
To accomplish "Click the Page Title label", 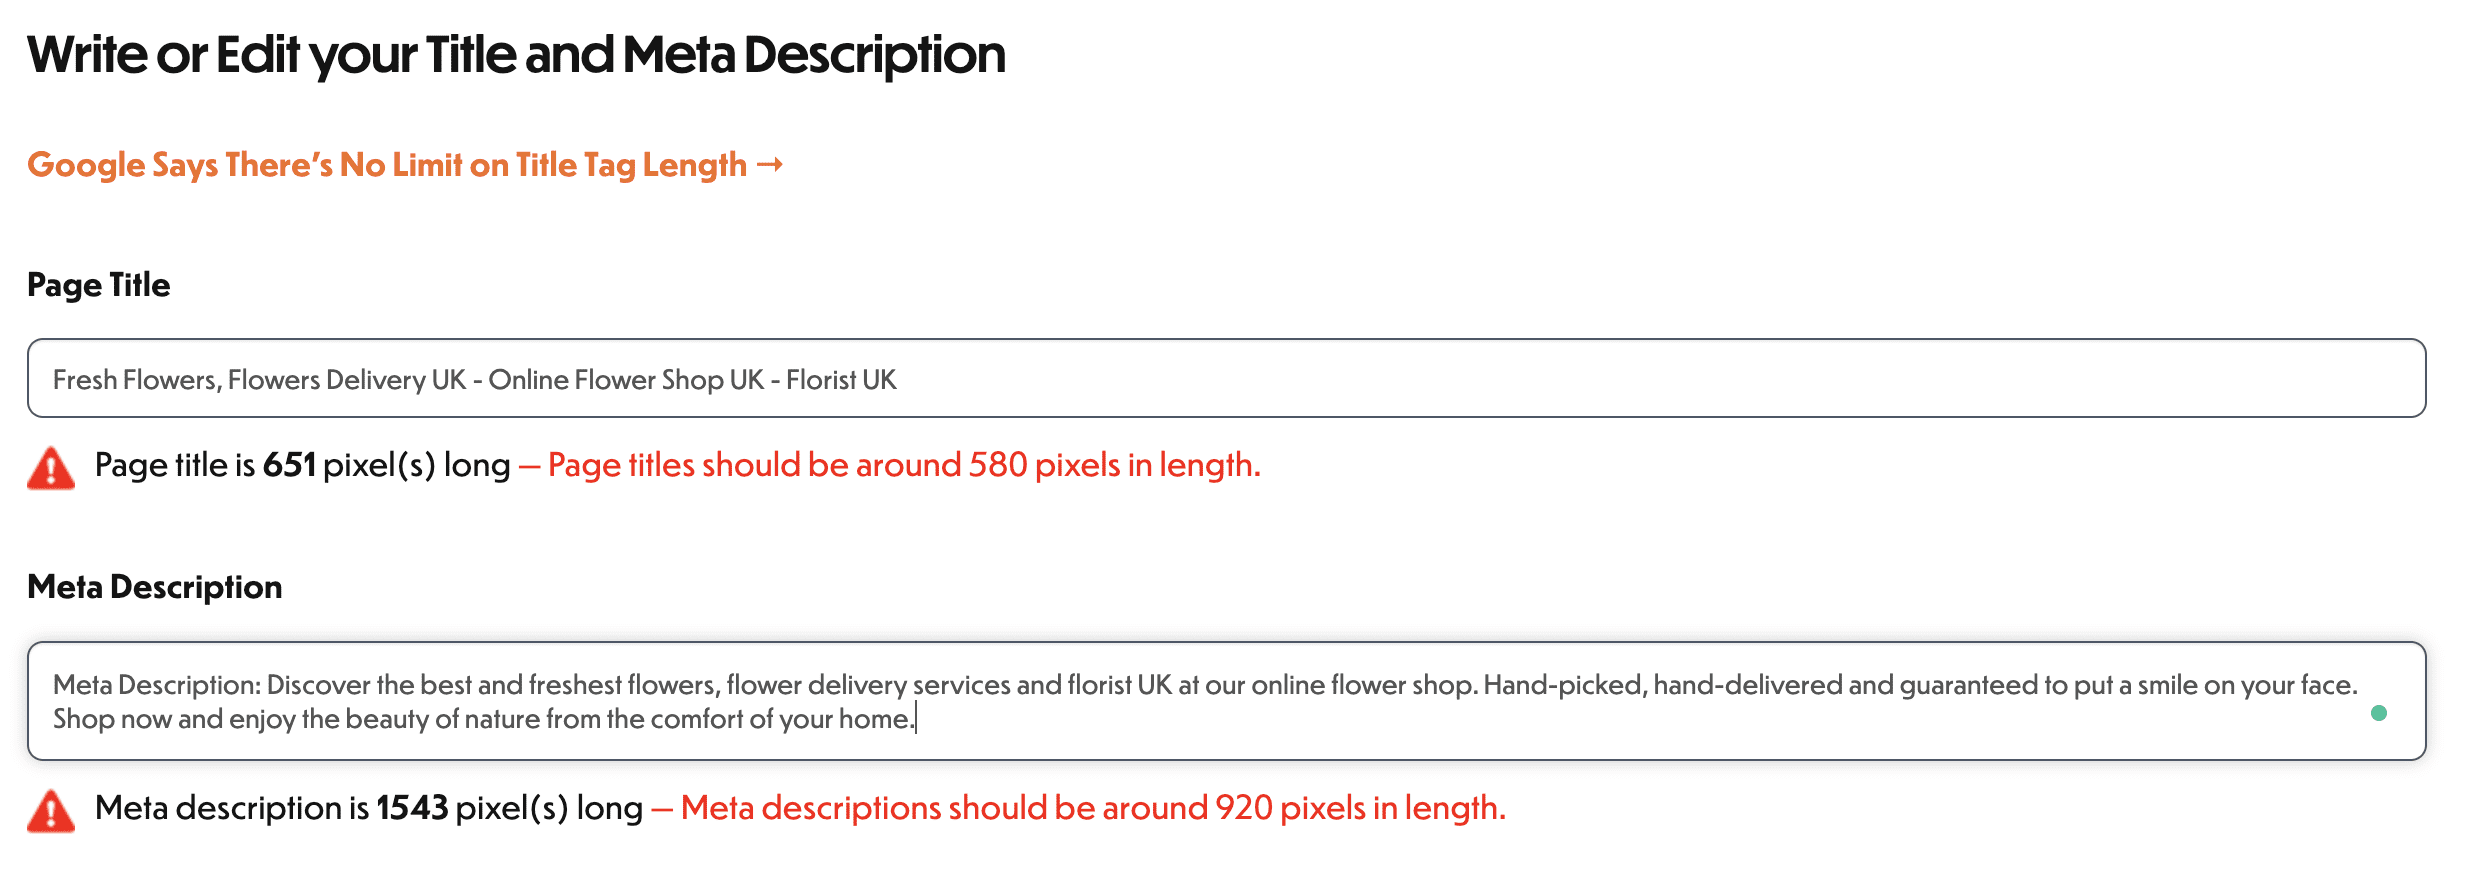I will (99, 285).
